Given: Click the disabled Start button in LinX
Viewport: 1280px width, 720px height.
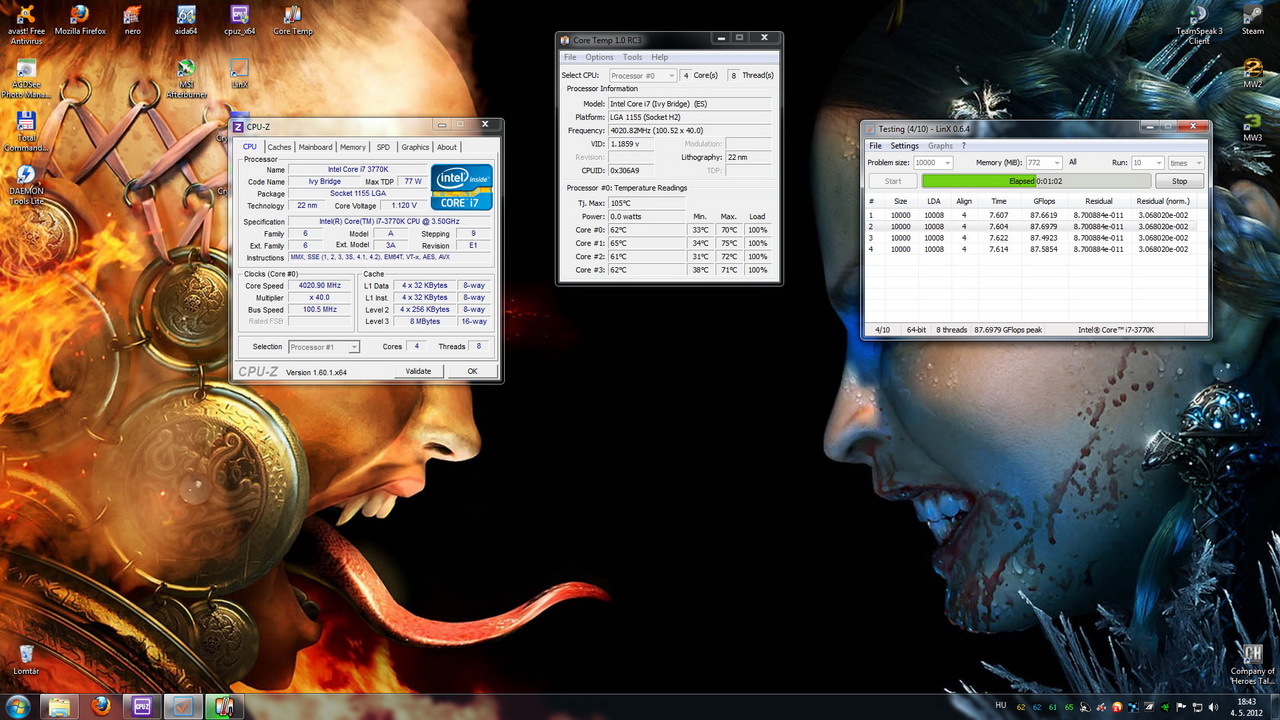Looking at the screenshot, I should [x=893, y=181].
